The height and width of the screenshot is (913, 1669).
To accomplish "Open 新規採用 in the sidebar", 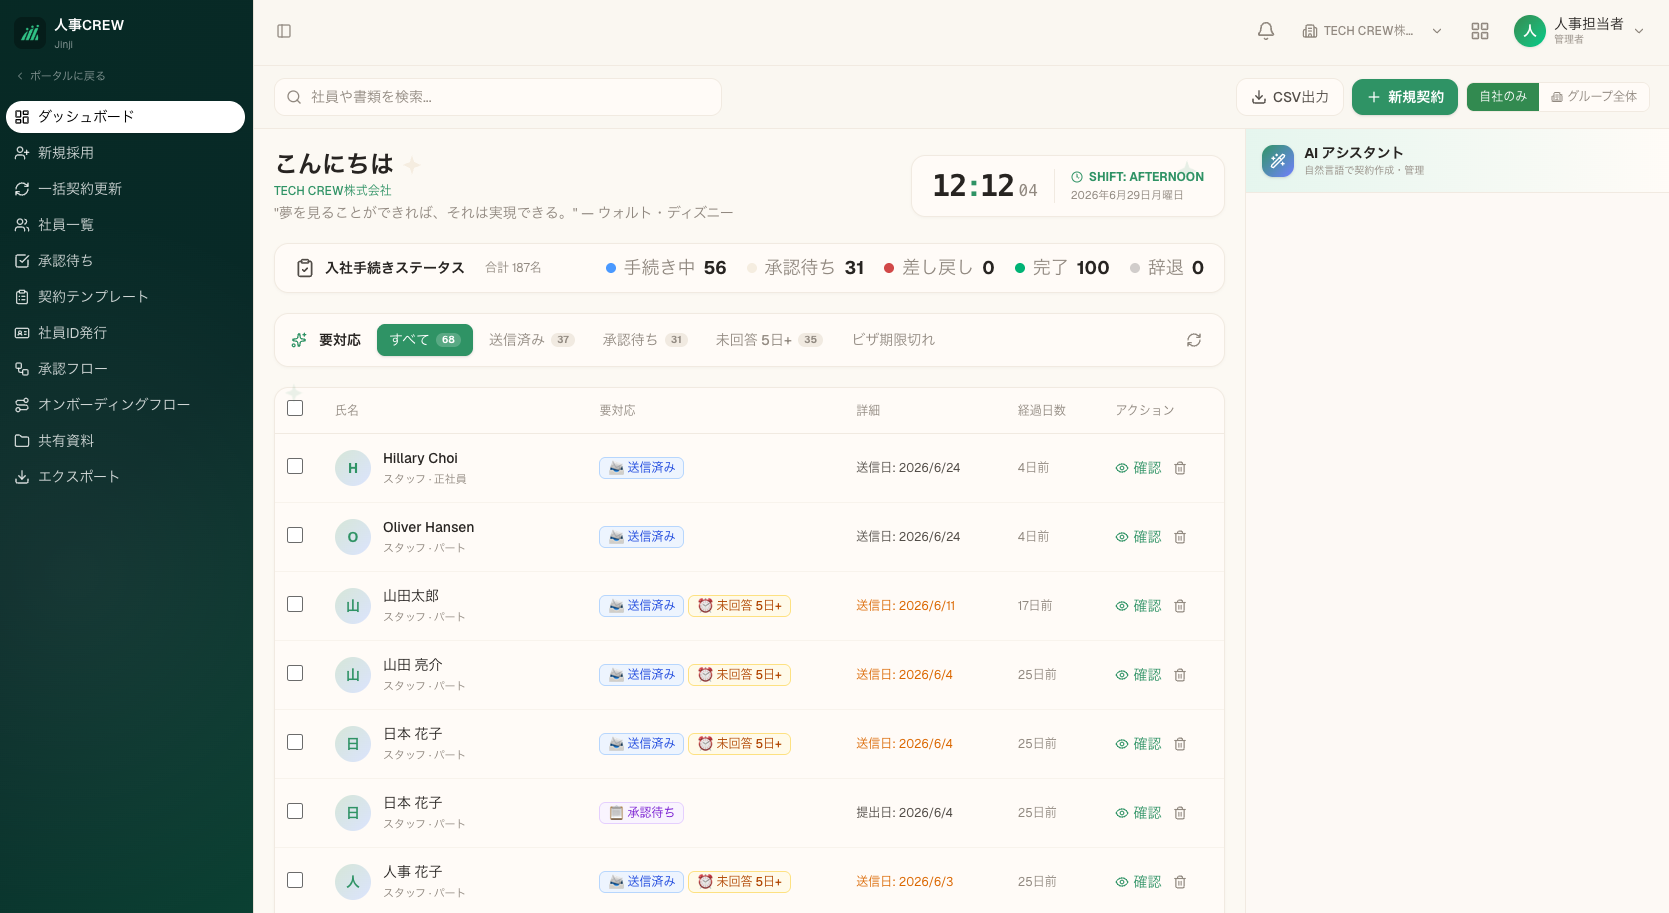I will point(125,153).
